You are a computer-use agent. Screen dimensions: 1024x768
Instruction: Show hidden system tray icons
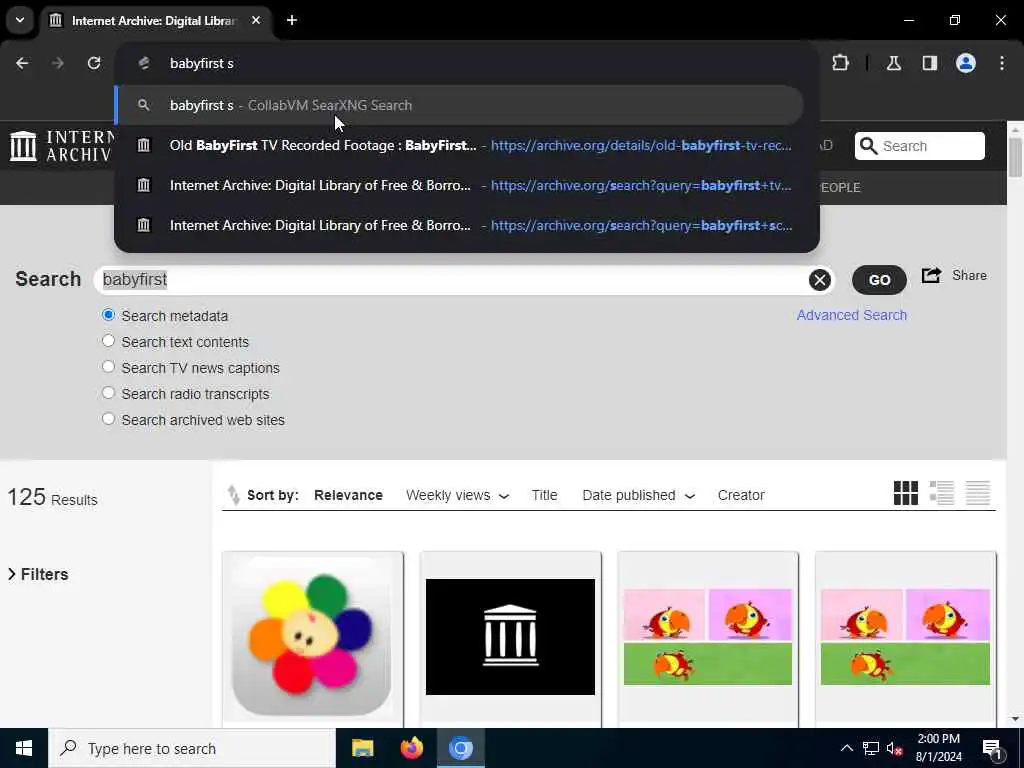pos(846,748)
